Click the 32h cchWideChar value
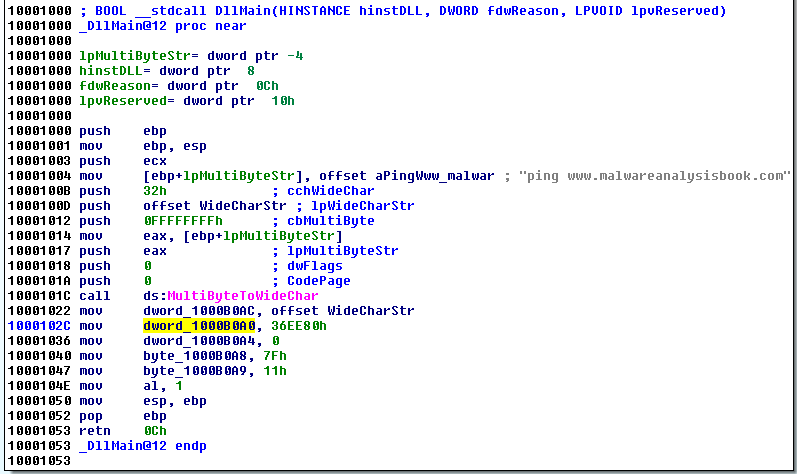797x474 pixels. coord(155,191)
